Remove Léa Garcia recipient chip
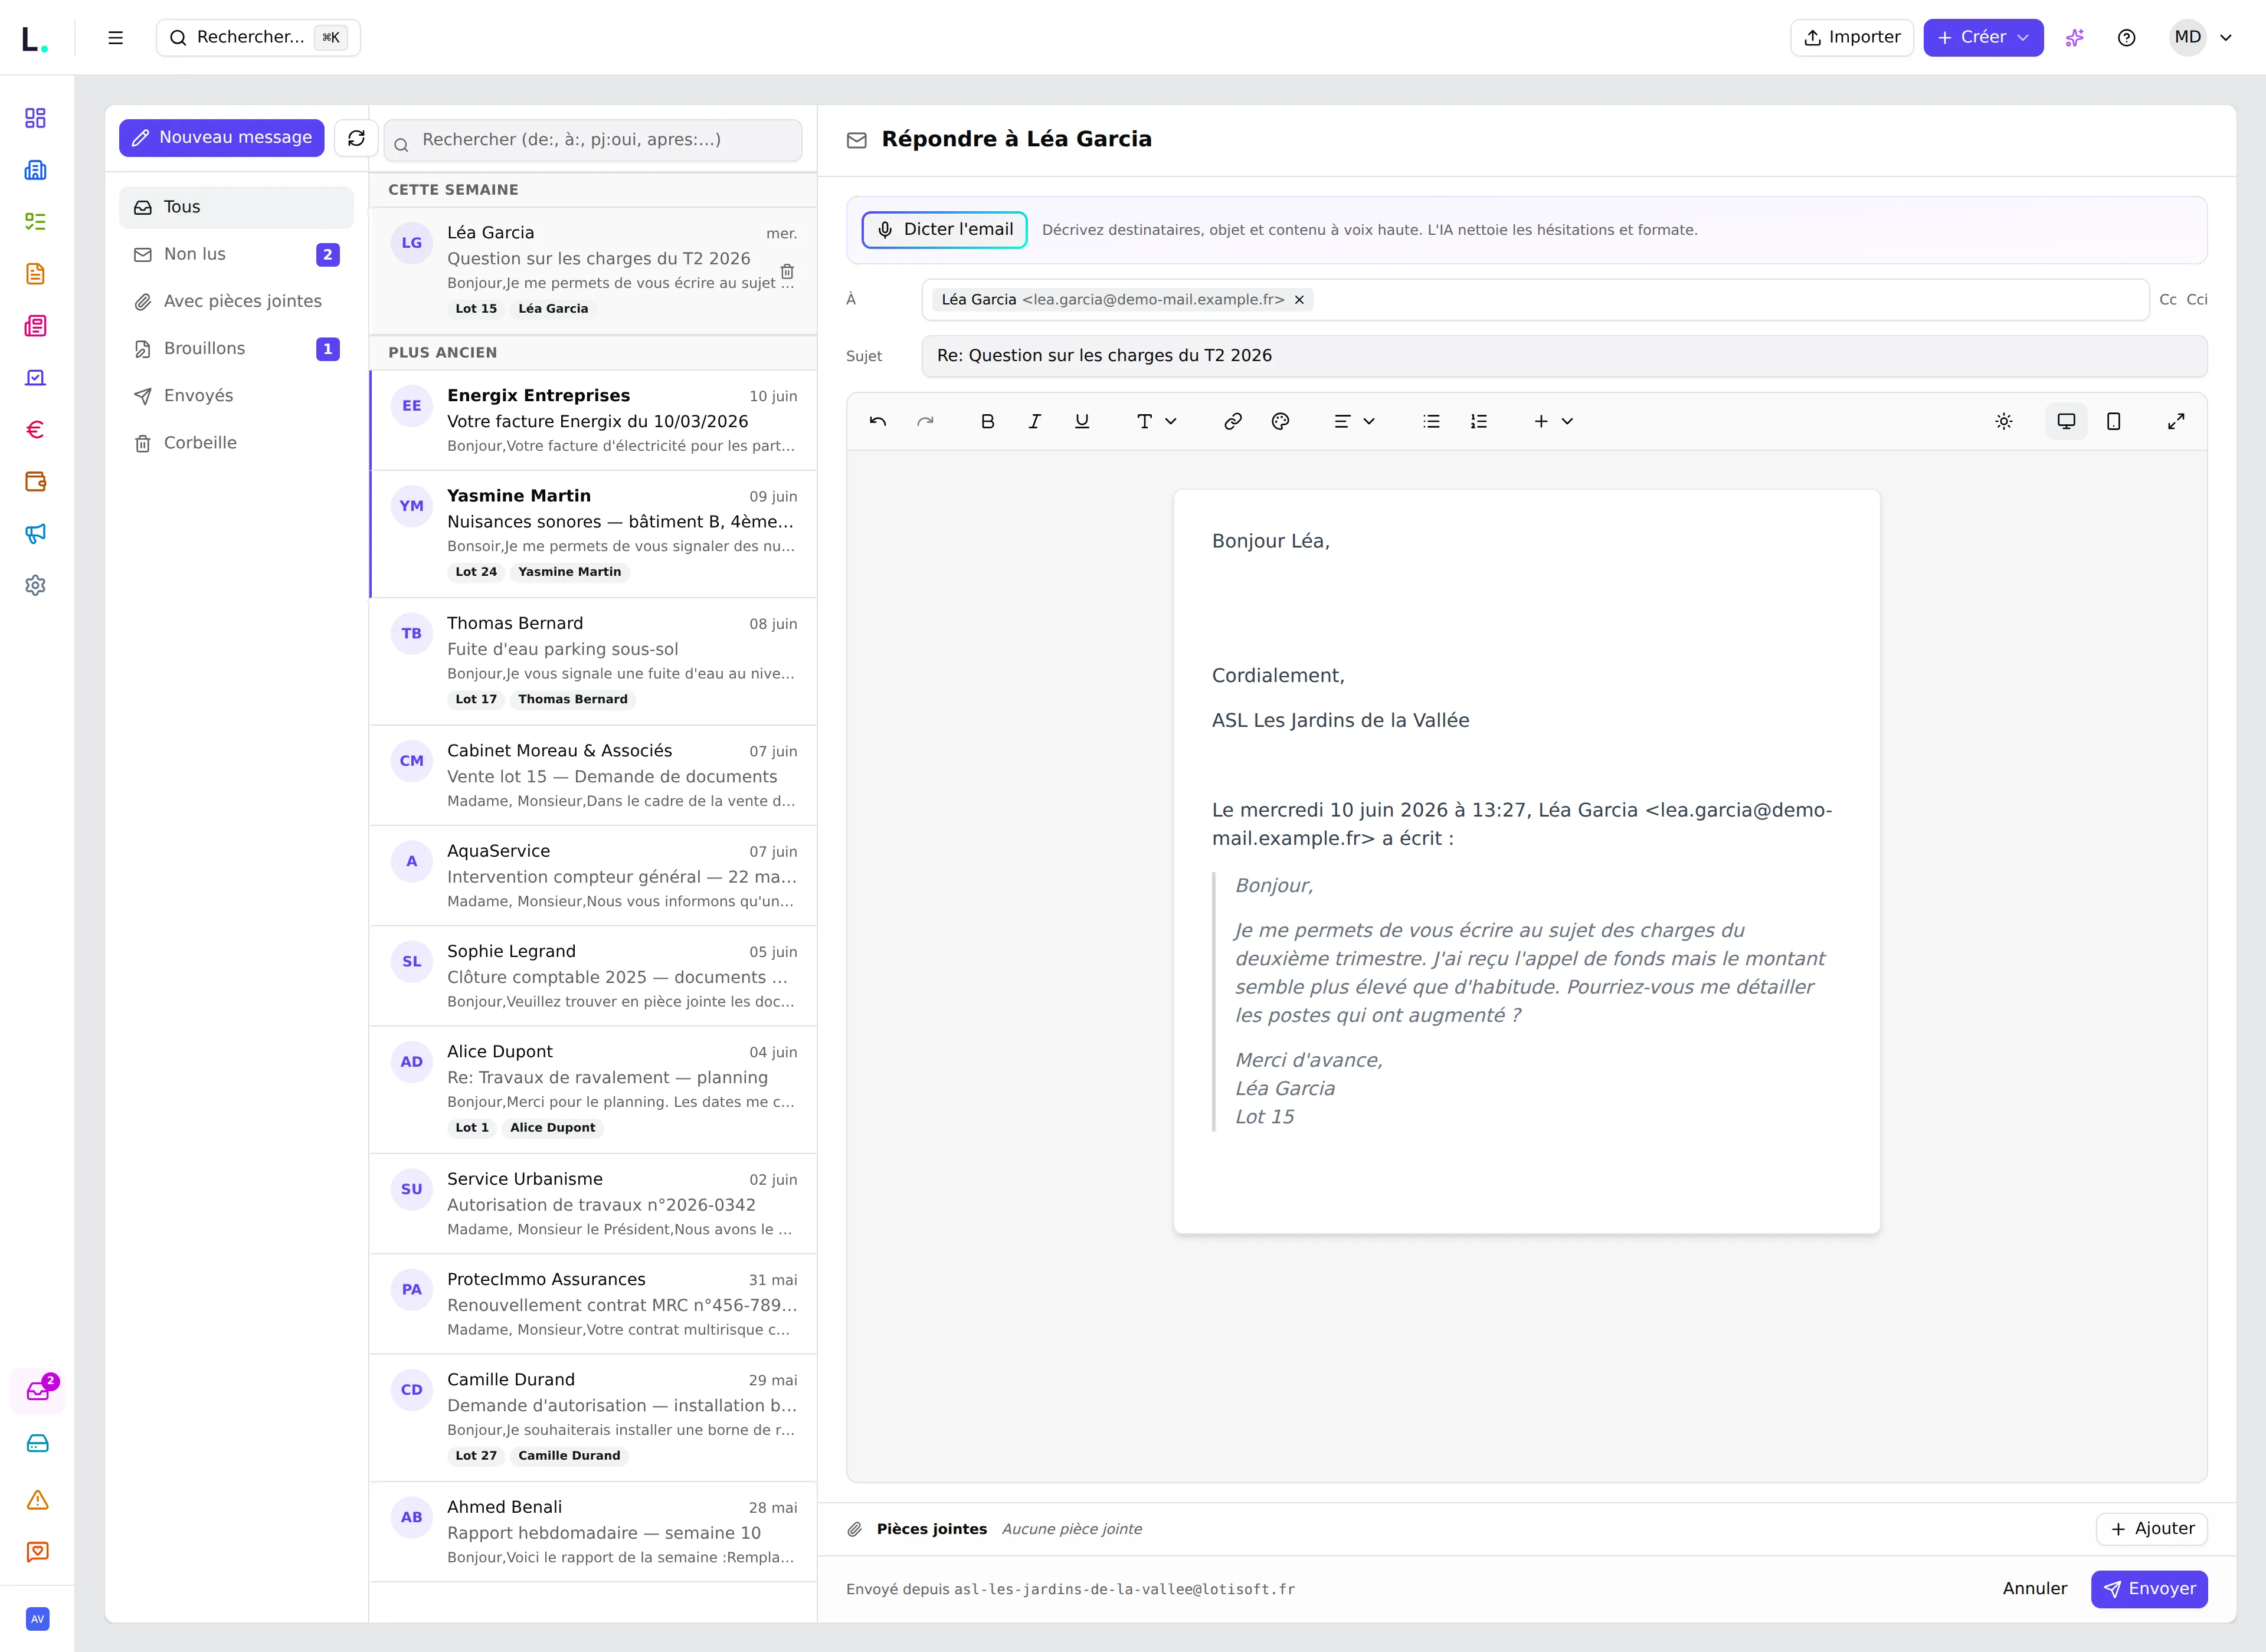 pos(1299,300)
